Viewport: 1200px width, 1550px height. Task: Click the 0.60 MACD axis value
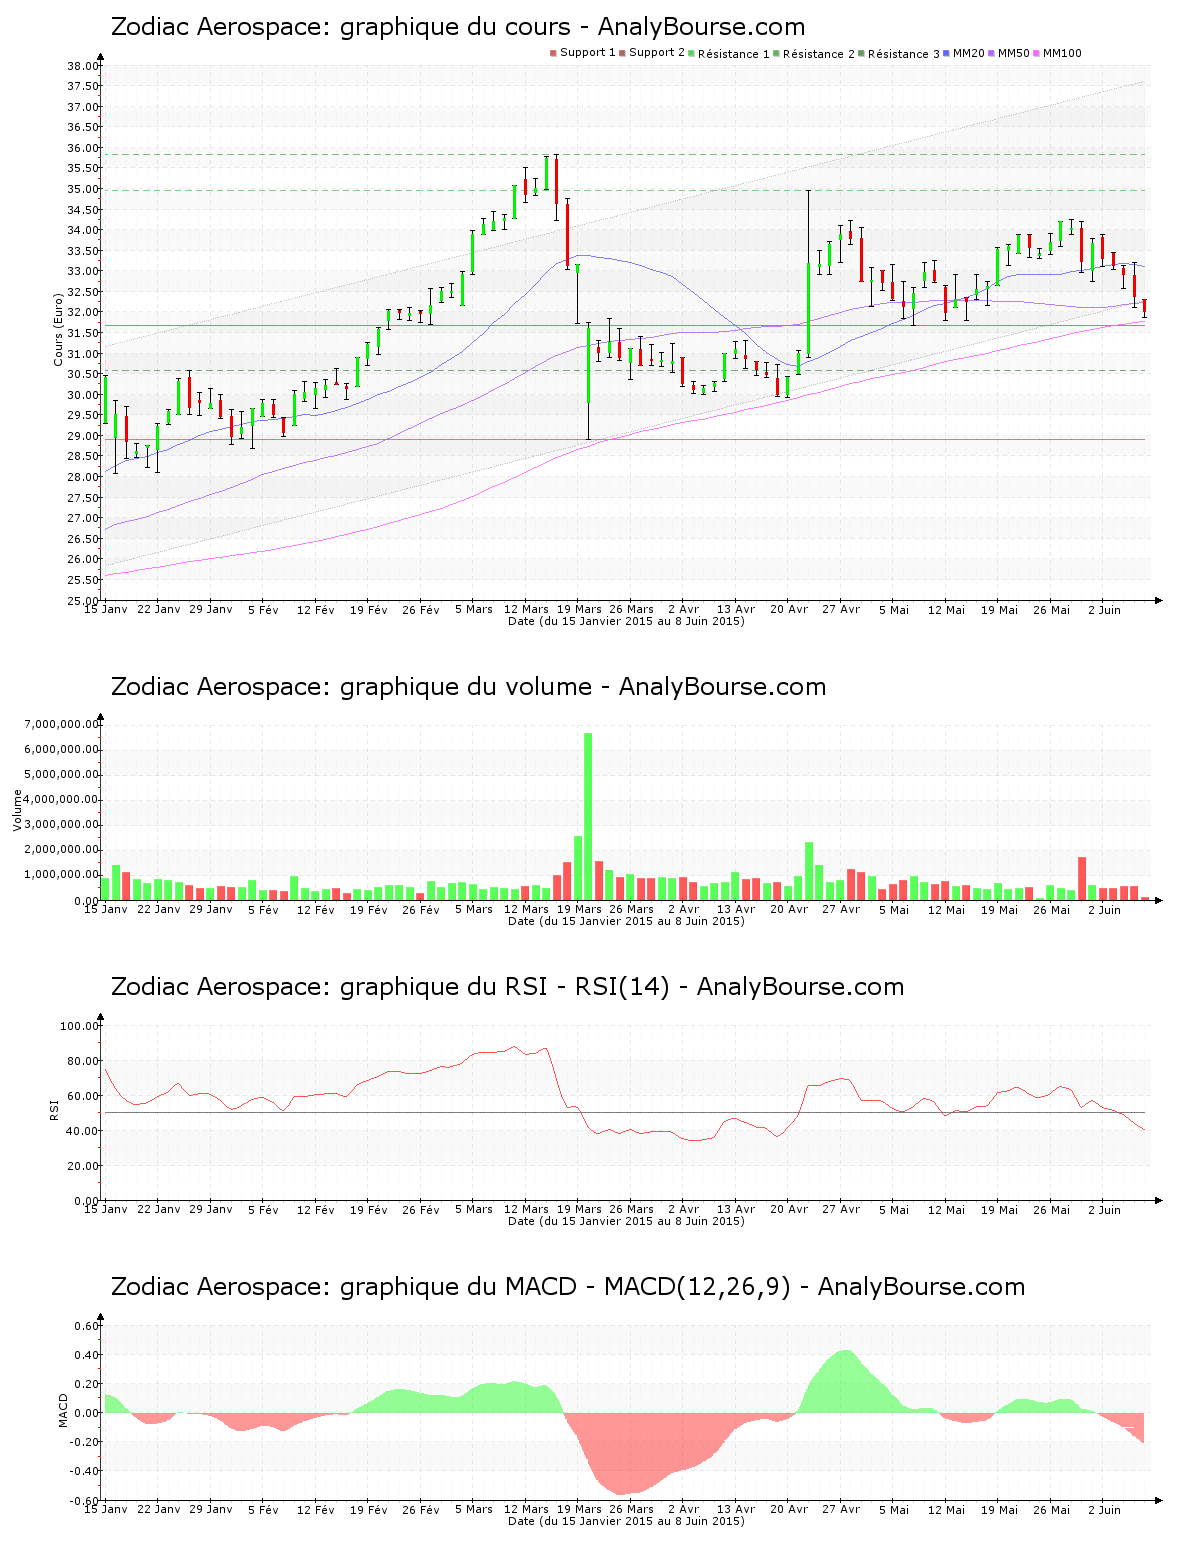[x=87, y=1326]
